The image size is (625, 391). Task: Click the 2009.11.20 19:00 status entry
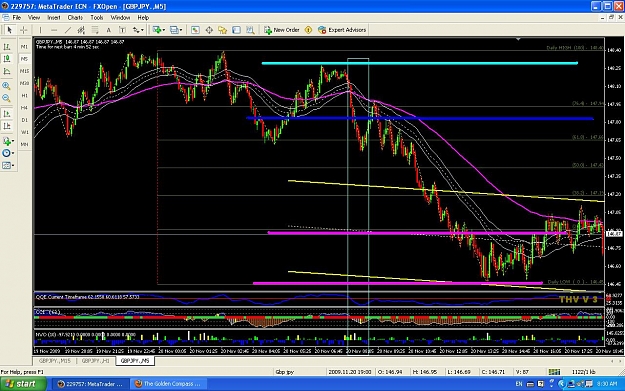point(350,372)
